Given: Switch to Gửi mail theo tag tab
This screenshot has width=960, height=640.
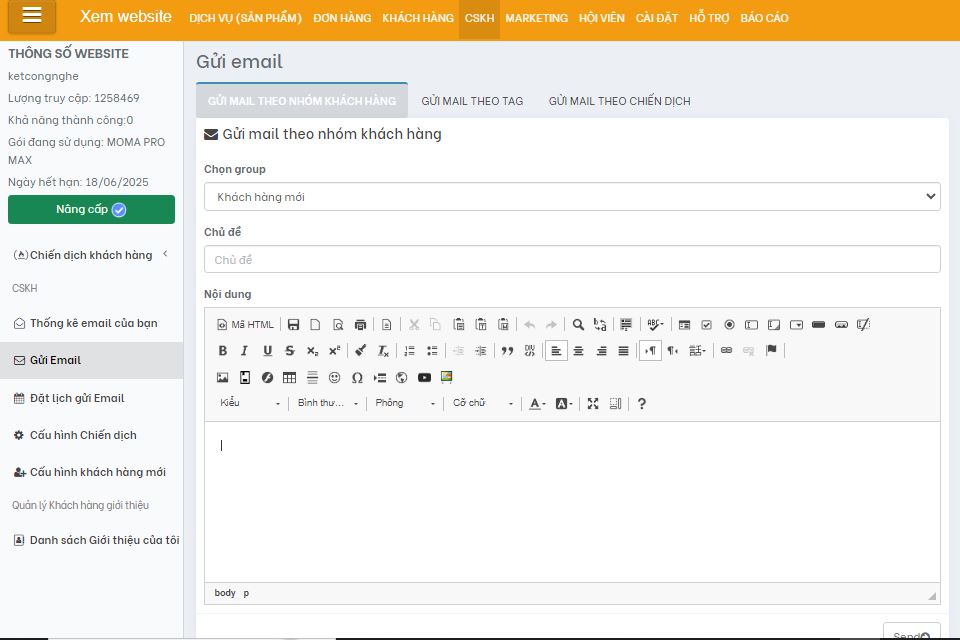Looking at the screenshot, I should [x=472, y=101].
